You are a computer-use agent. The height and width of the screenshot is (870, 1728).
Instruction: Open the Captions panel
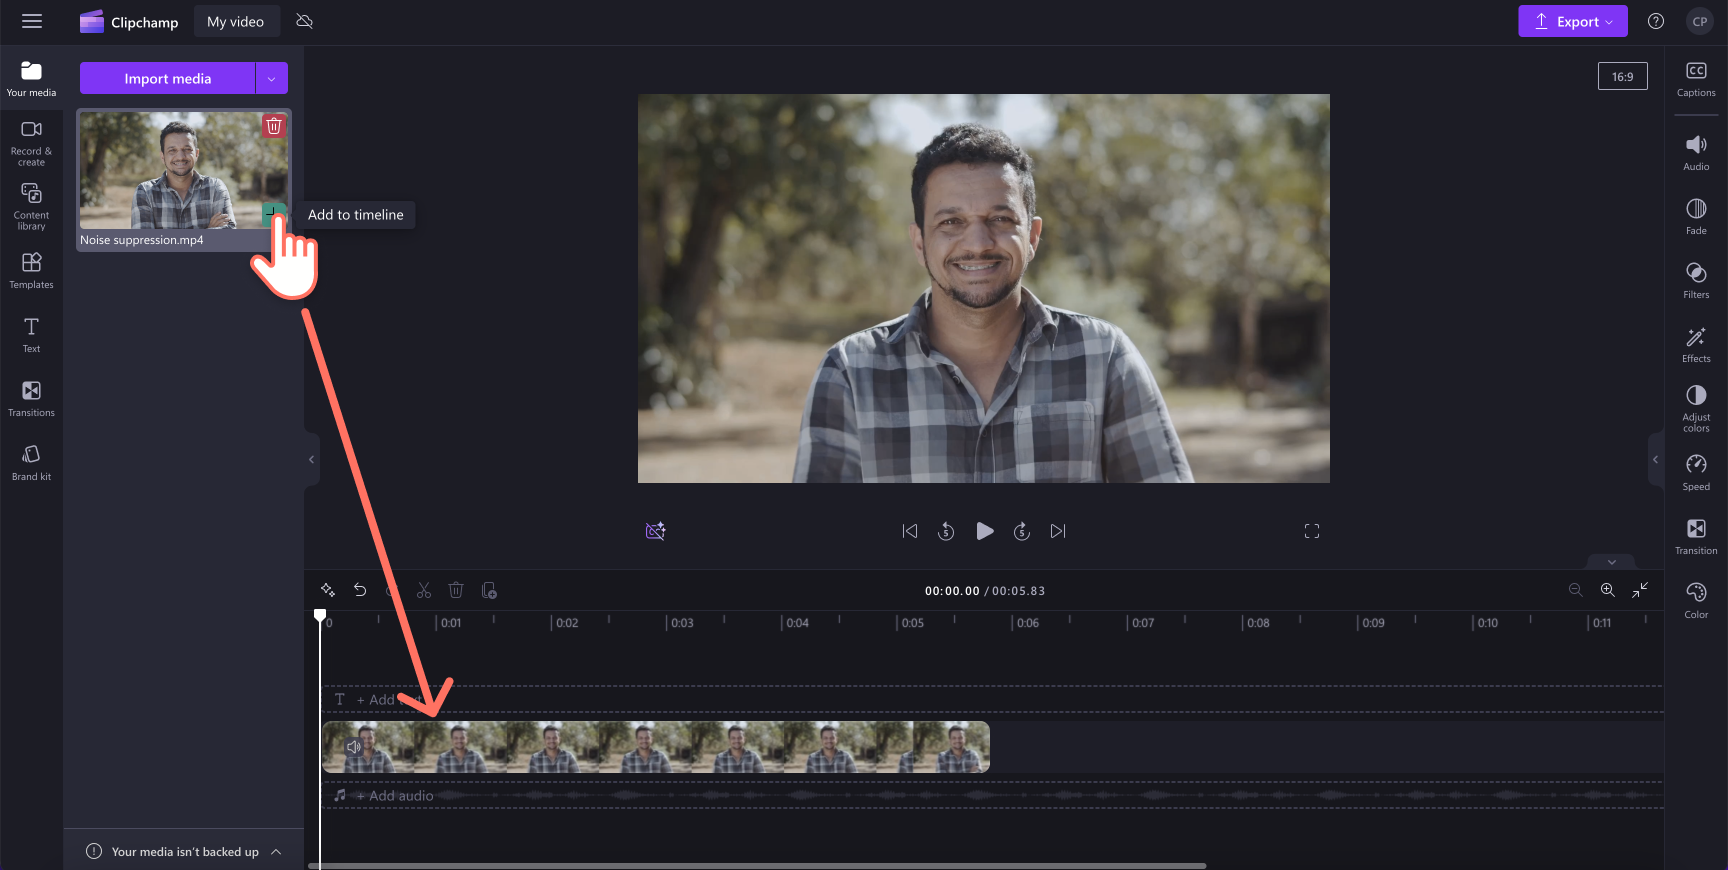[1696, 79]
